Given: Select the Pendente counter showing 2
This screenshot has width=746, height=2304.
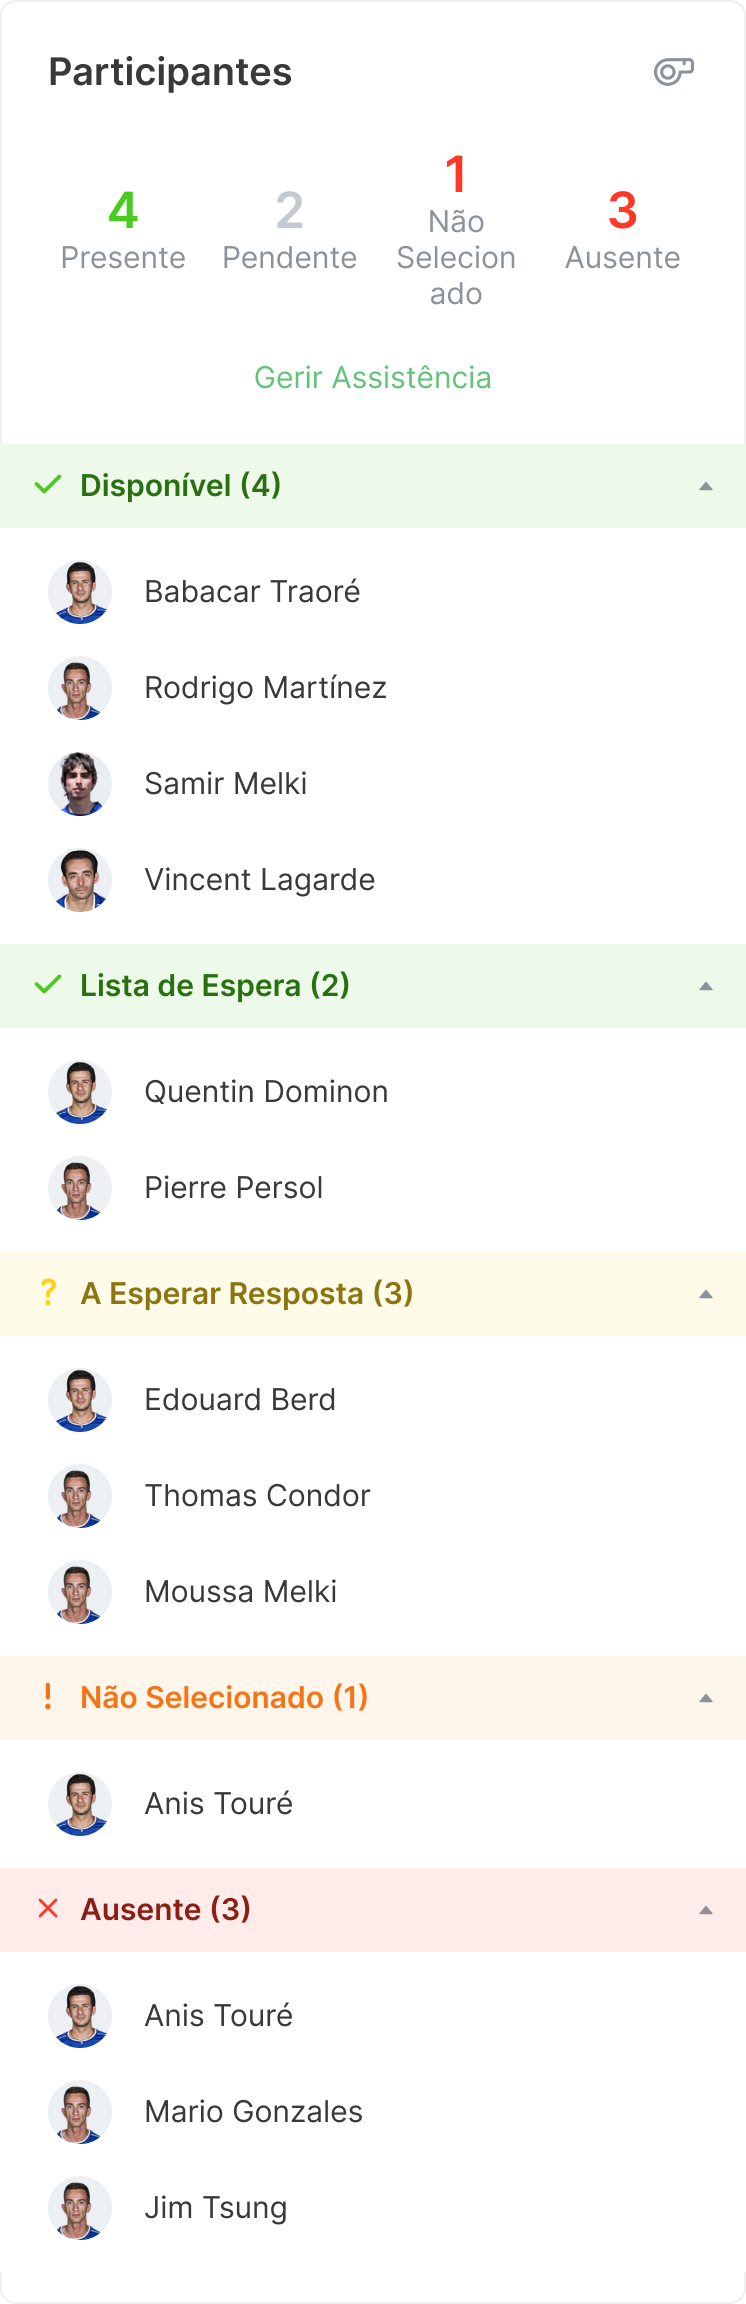Looking at the screenshot, I should tap(290, 230).
